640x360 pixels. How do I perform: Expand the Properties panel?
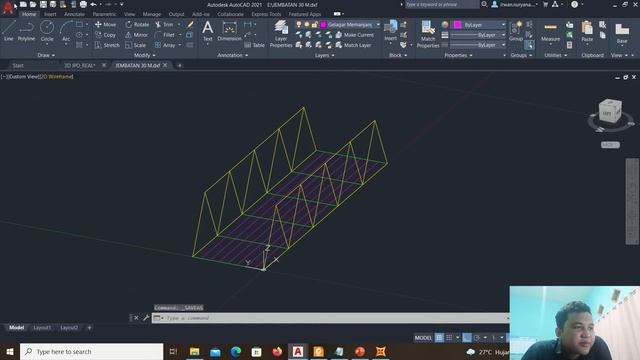click(x=458, y=55)
